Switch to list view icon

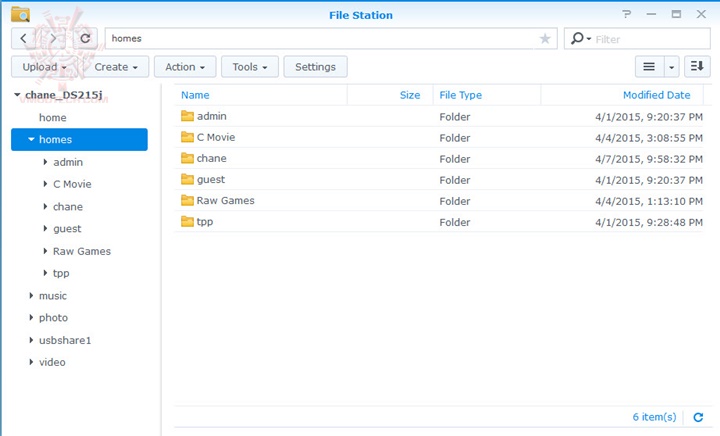649,67
